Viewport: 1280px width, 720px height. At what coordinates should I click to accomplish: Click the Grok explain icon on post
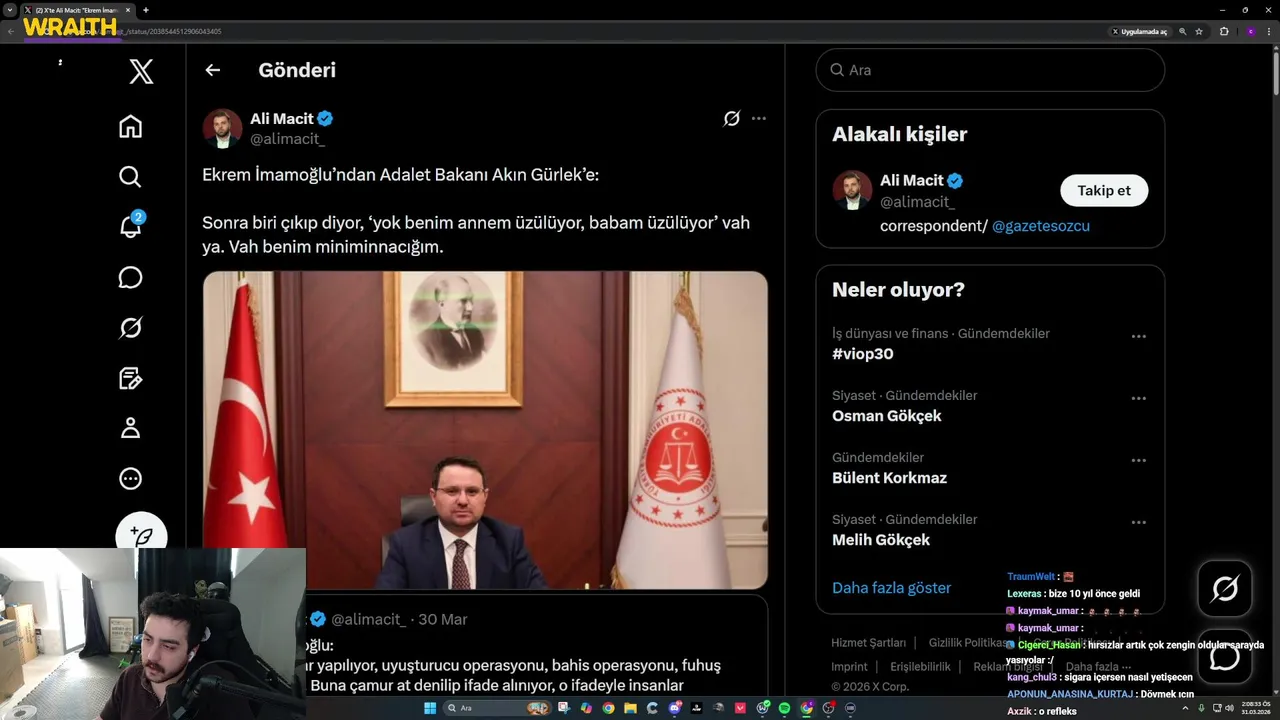(x=732, y=119)
